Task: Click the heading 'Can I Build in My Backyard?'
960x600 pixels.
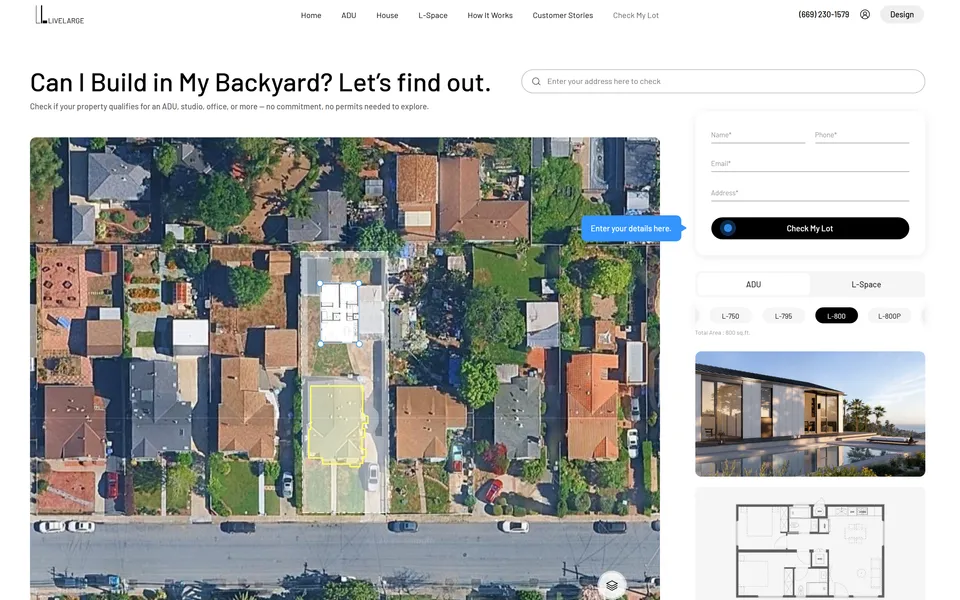Action: tap(181, 83)
